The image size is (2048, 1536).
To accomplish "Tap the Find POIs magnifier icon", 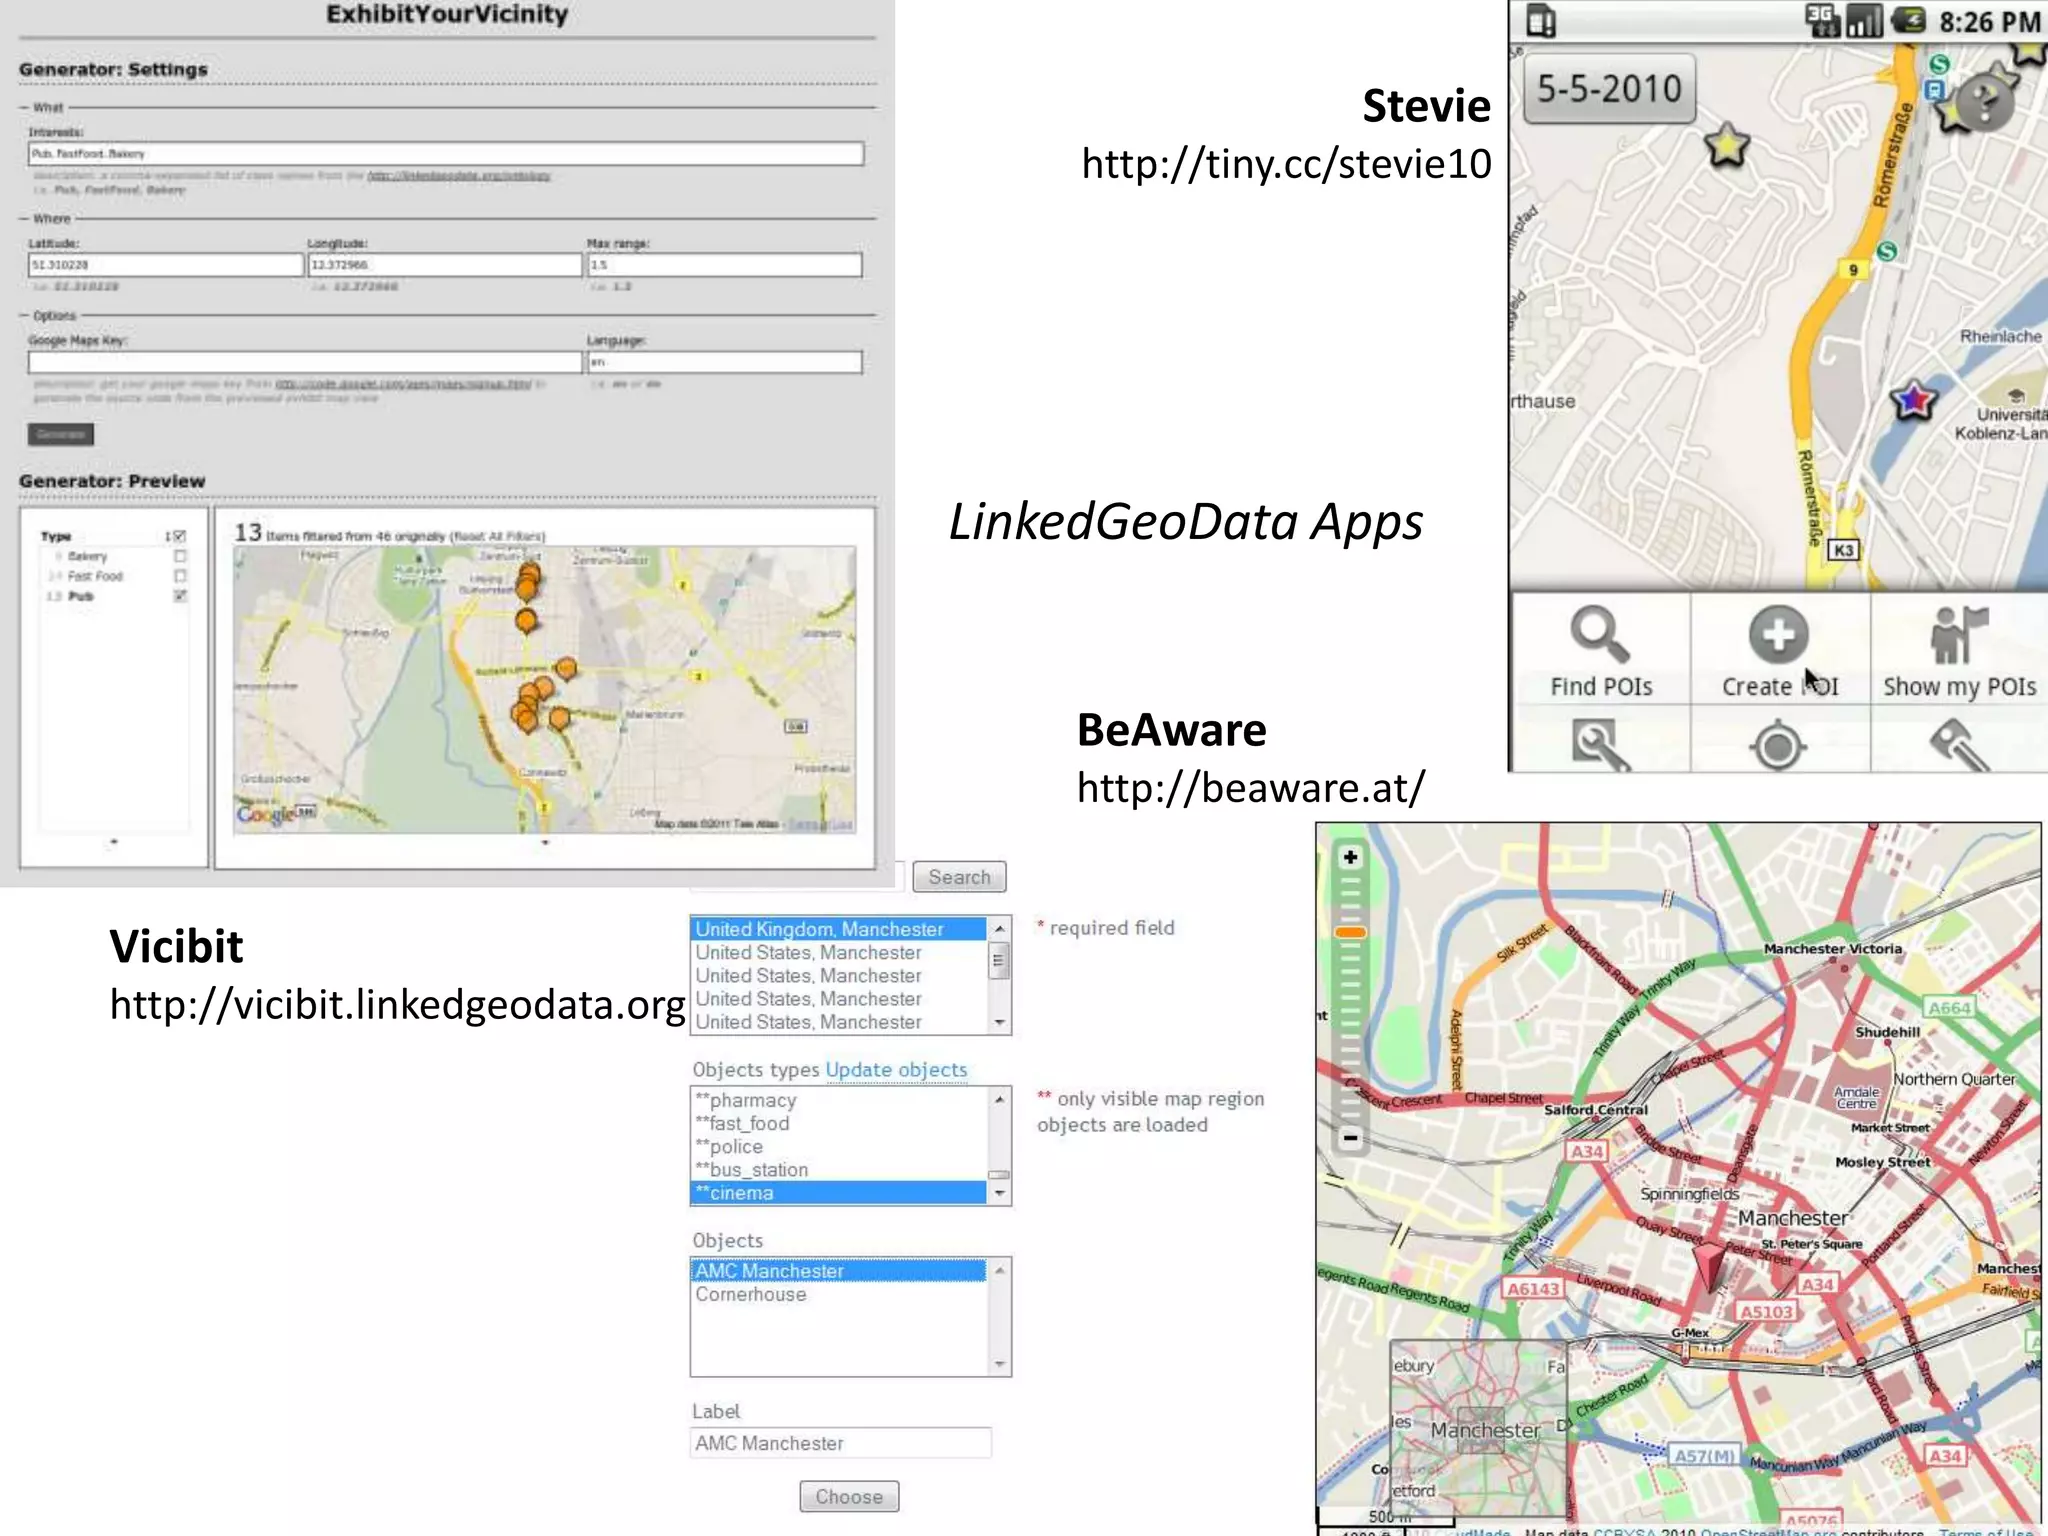I will coord(1600,634).
